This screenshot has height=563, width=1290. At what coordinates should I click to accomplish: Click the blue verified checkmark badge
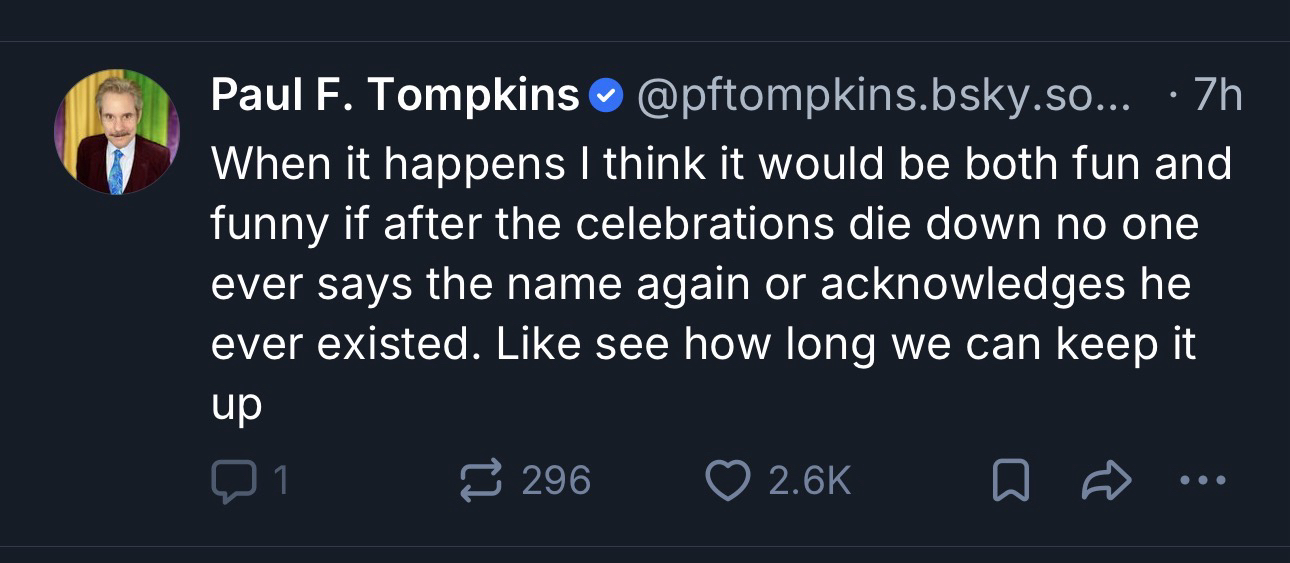(x=605, y=97)
